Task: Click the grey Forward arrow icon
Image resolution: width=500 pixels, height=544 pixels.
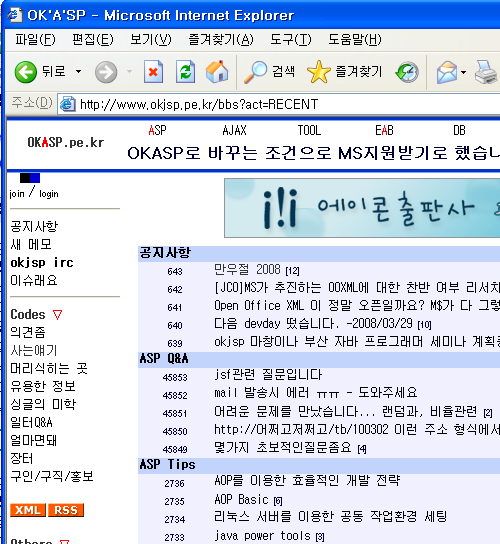Action: pos(106,72)
